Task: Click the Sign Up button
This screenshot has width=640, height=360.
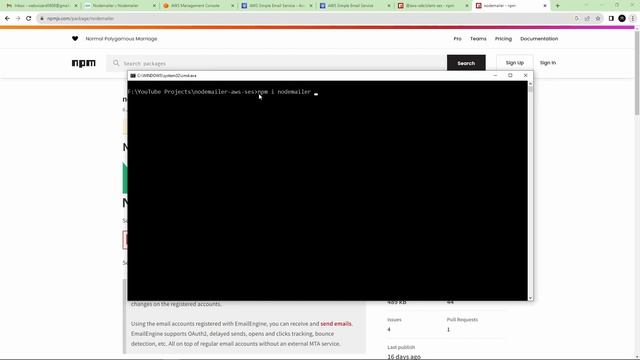Action: (514, 63)
